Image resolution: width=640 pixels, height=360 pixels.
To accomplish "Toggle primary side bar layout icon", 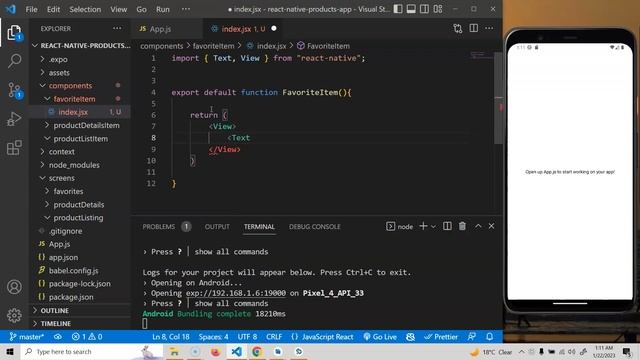I will 398,9.
